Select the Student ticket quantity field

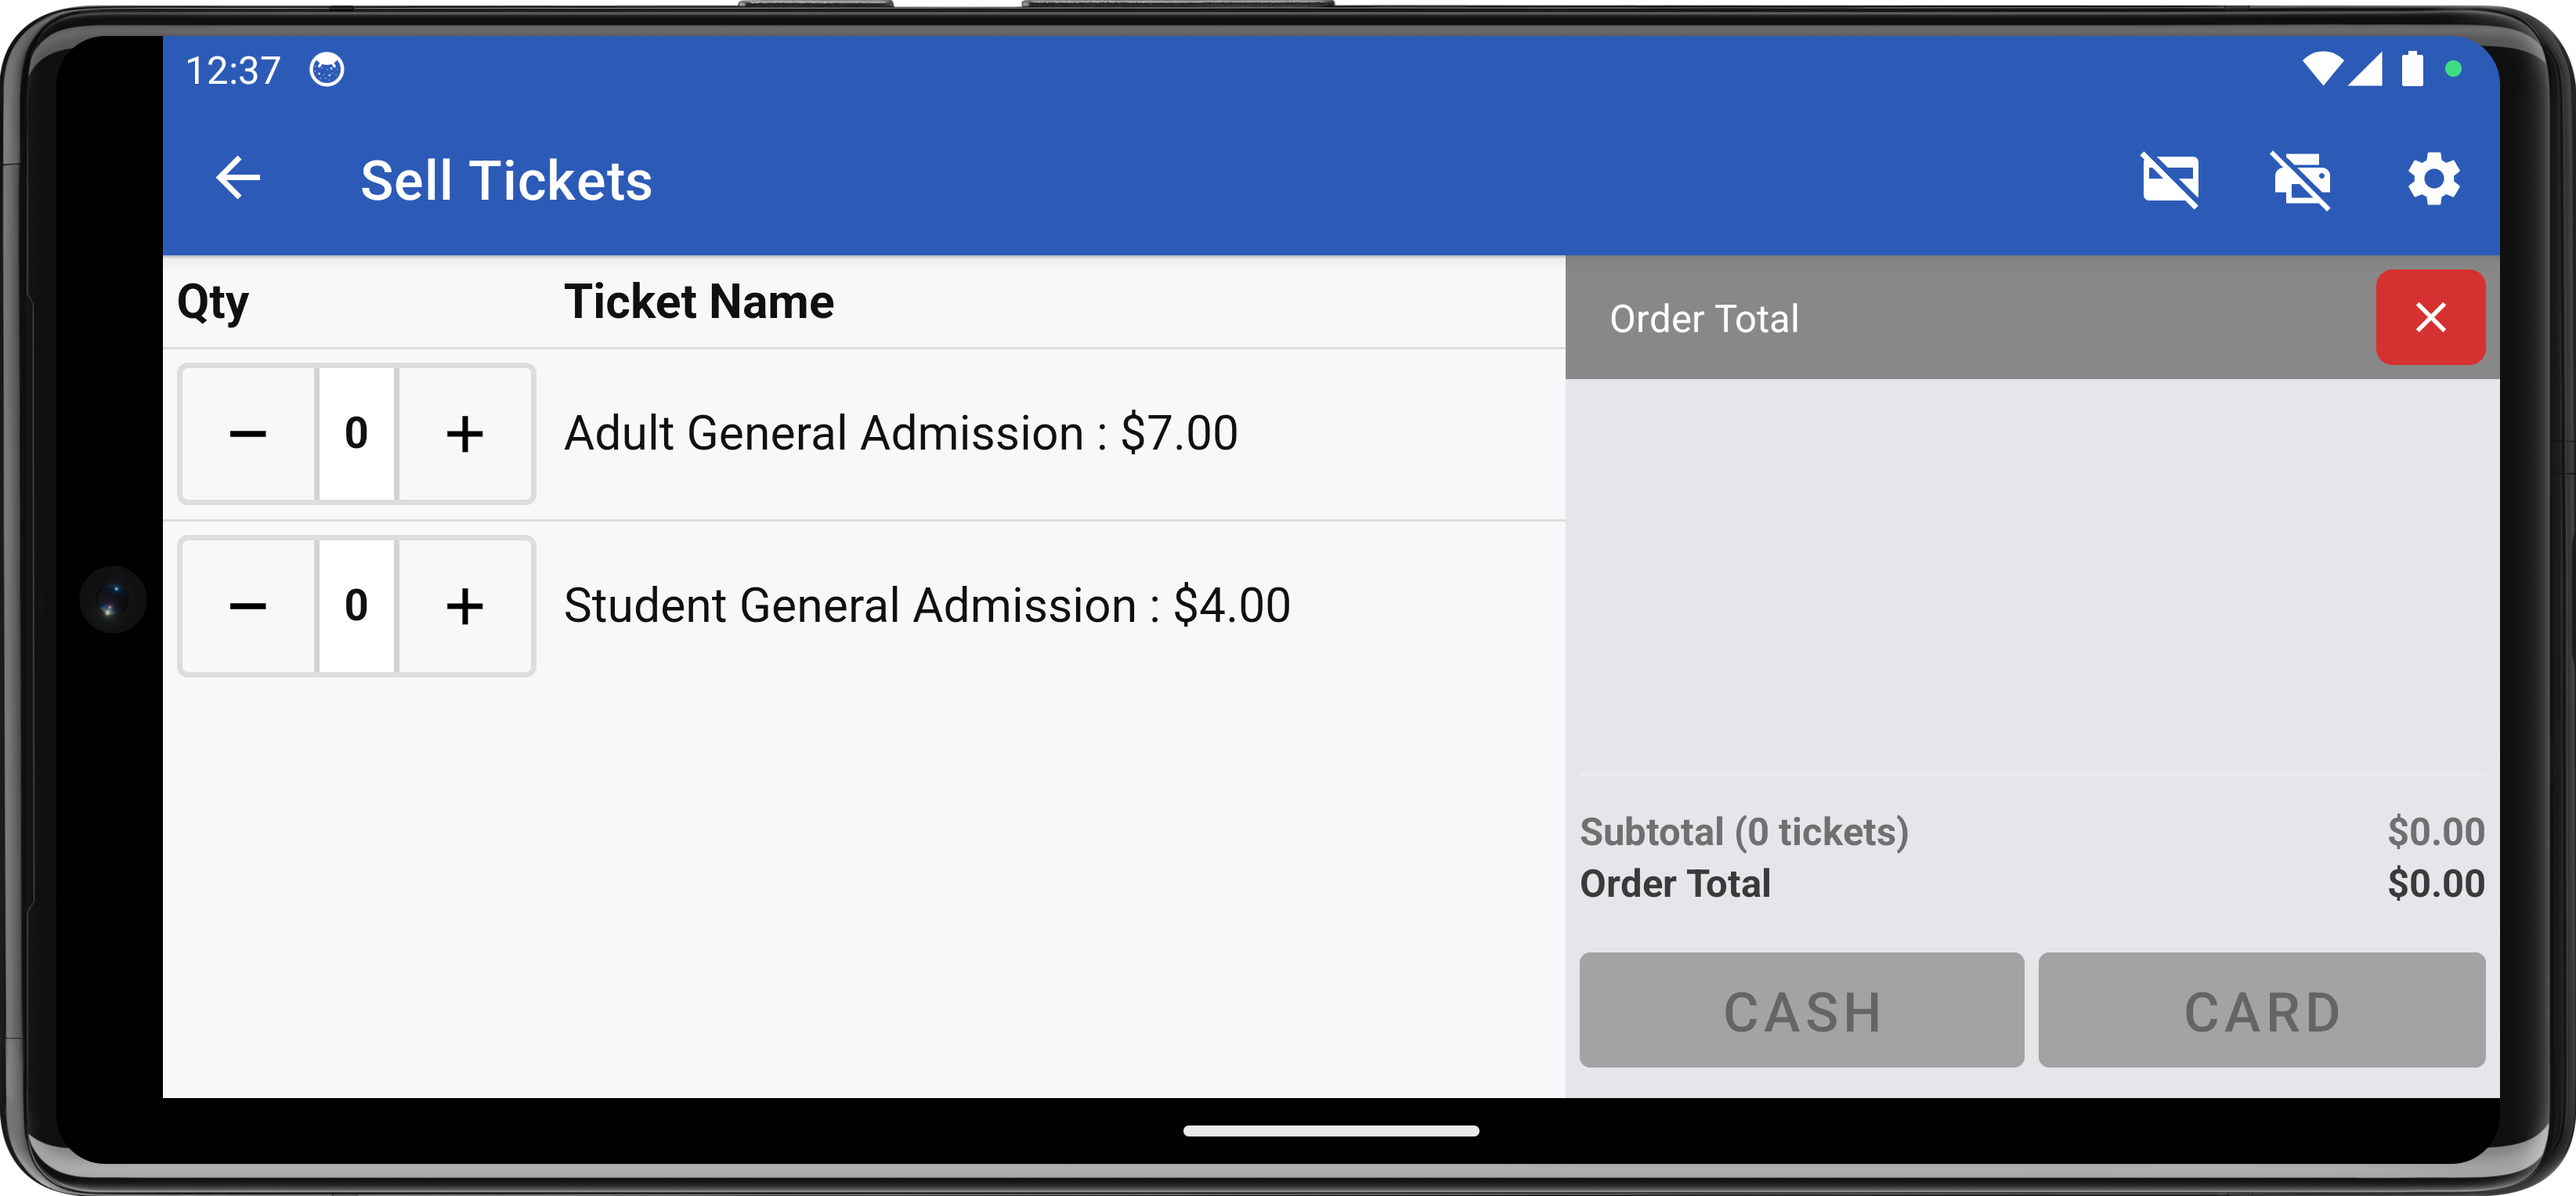tap(356, 606)
